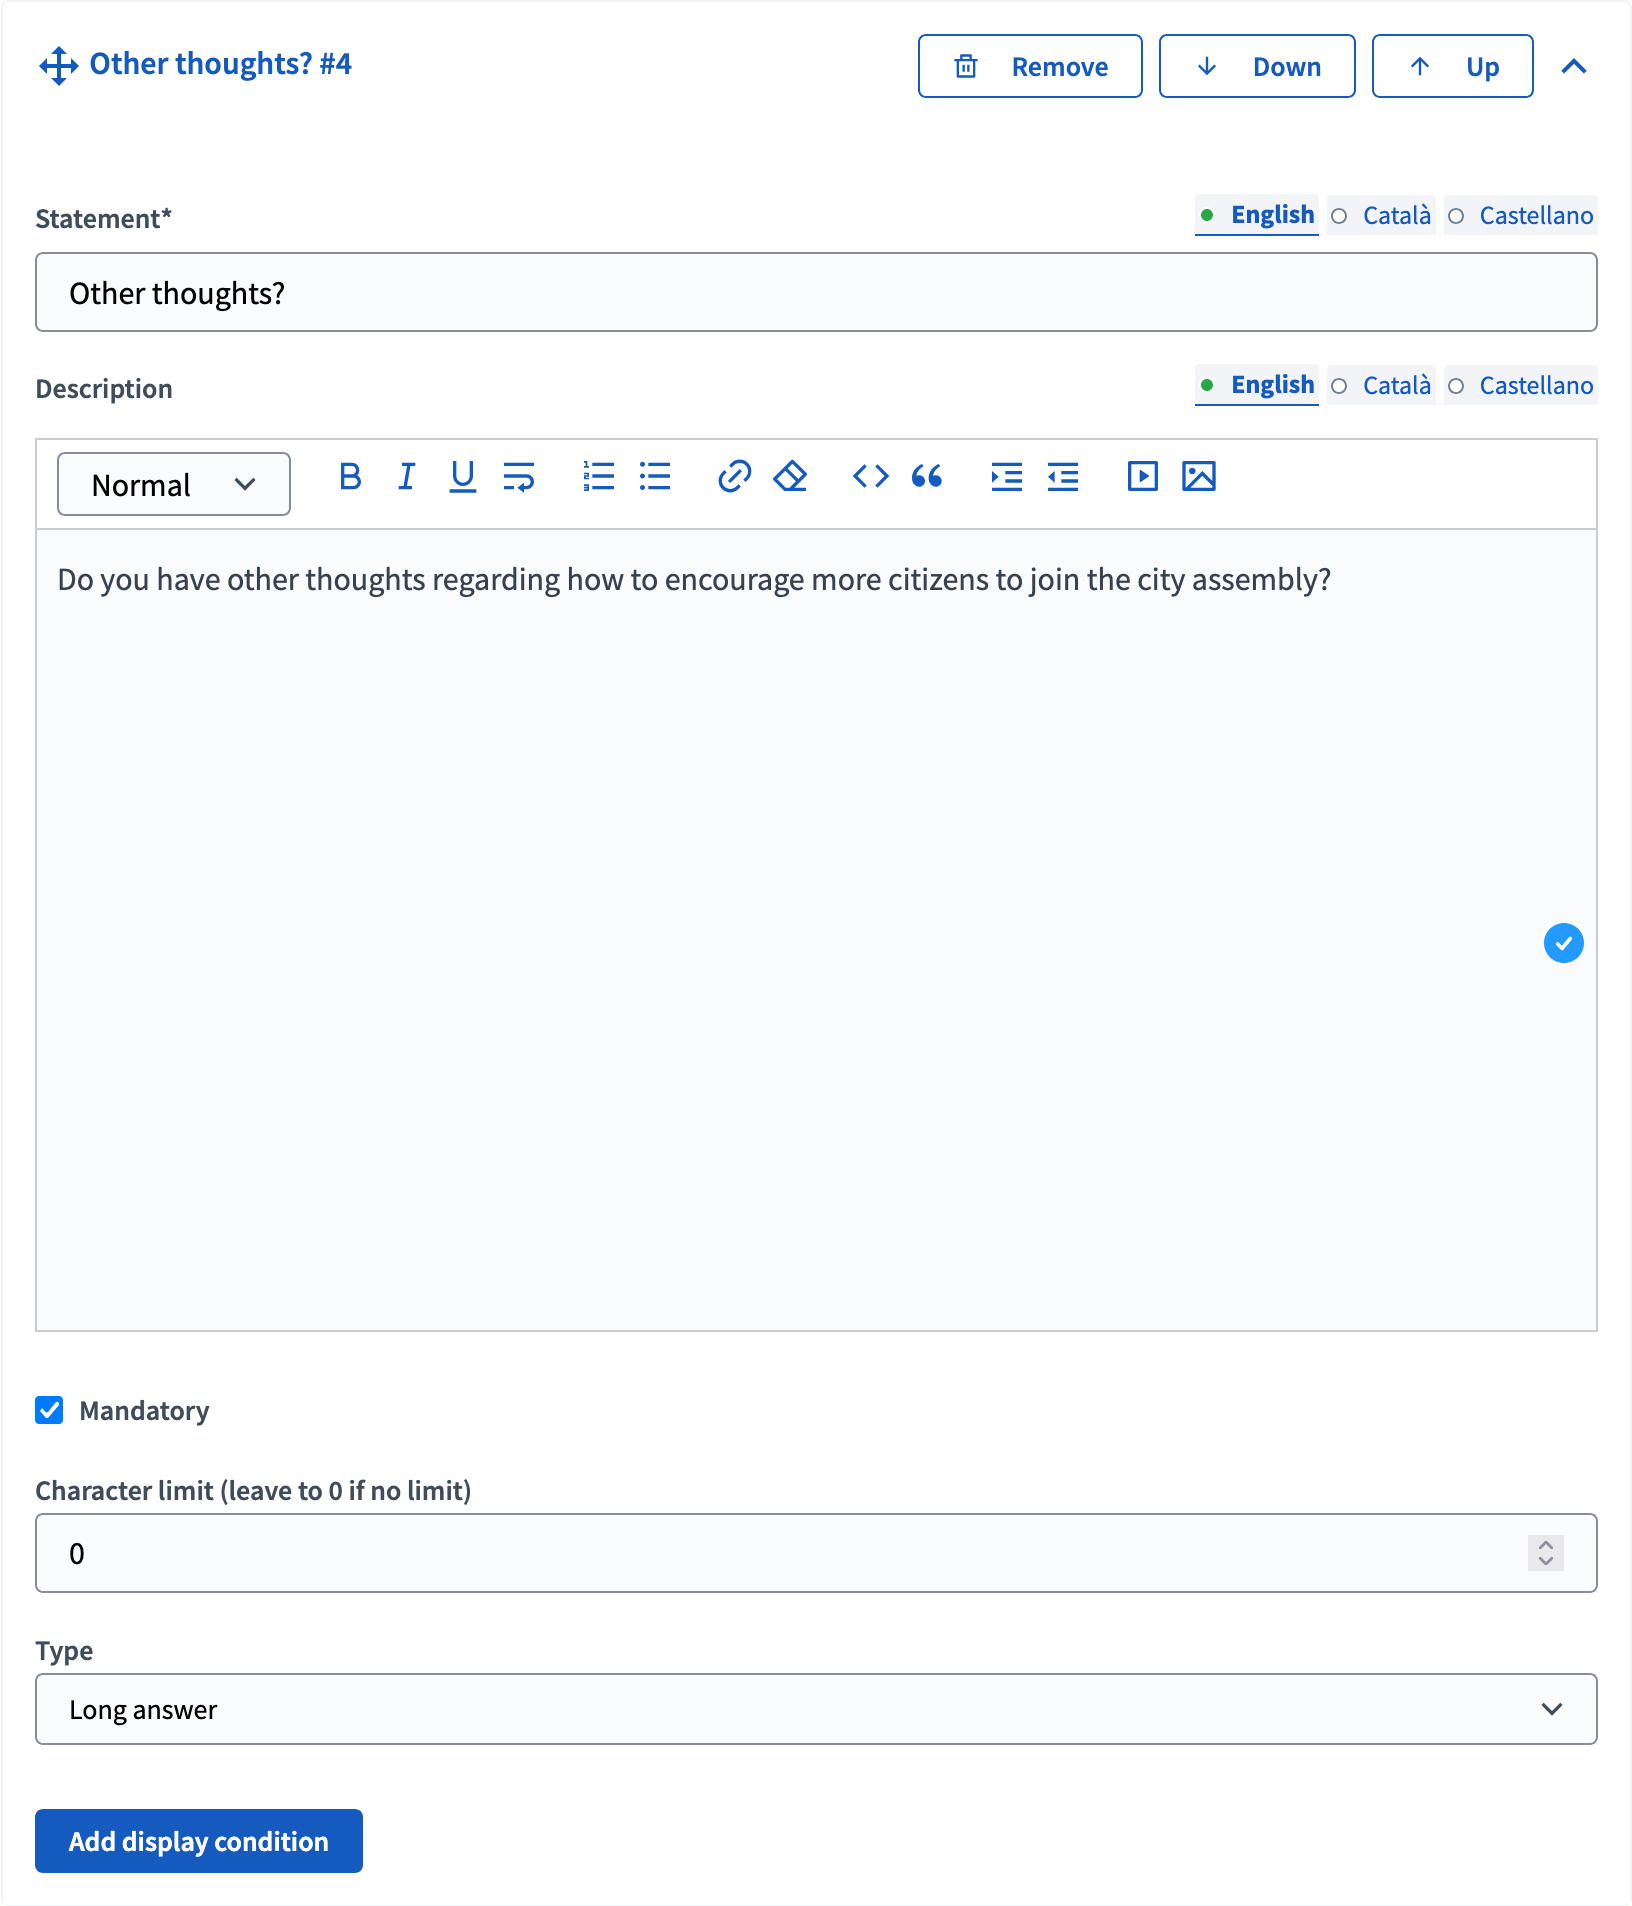Open the Normal paragraph style dropdown
The height and width of the screenshot is (1906, 1632).
click(x=172, y=484)
